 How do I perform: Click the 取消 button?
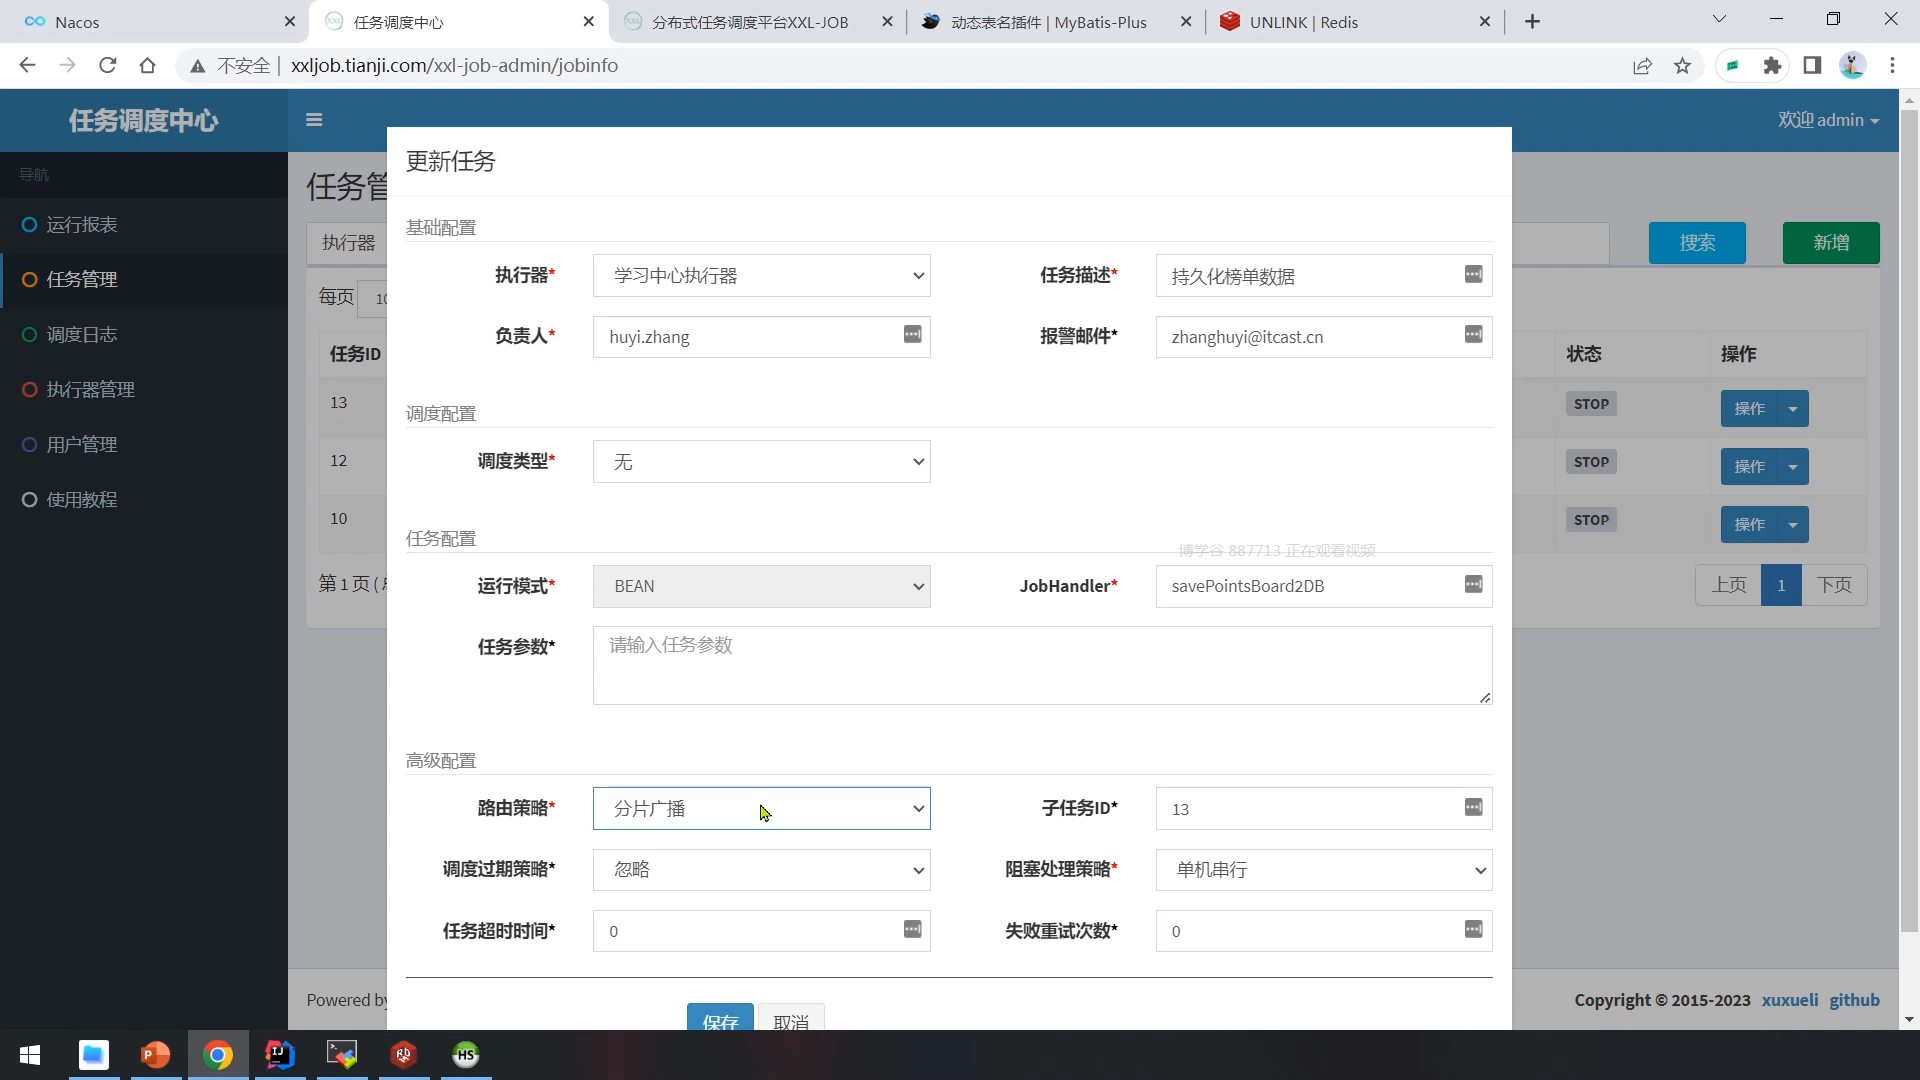click(790, 1019)
